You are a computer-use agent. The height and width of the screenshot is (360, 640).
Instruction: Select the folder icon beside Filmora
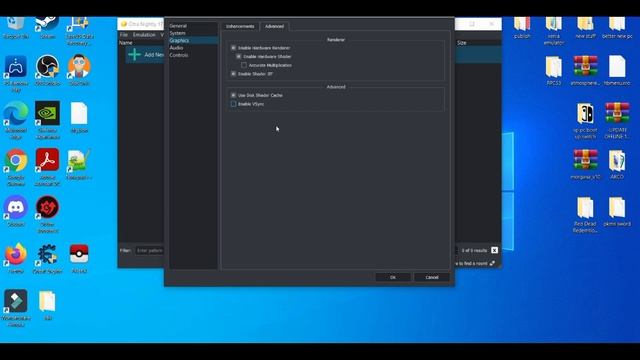click(47, 305)
